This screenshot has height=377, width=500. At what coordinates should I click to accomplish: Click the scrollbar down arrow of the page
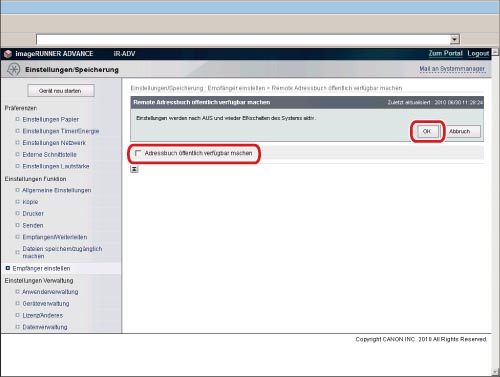click(x=495, y=372)
